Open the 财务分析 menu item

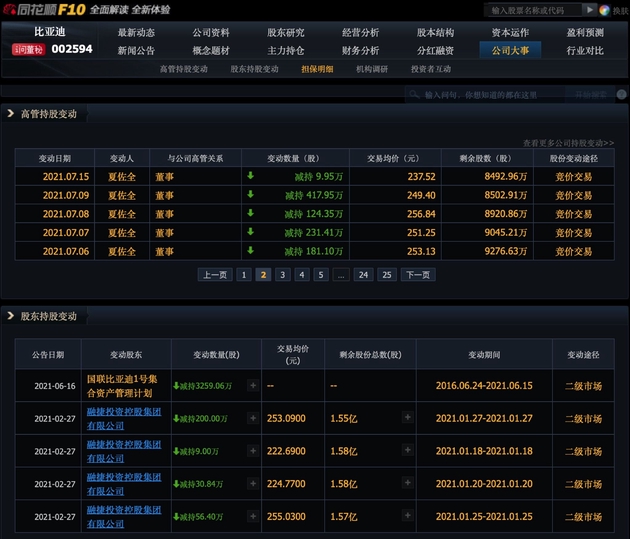360,50
